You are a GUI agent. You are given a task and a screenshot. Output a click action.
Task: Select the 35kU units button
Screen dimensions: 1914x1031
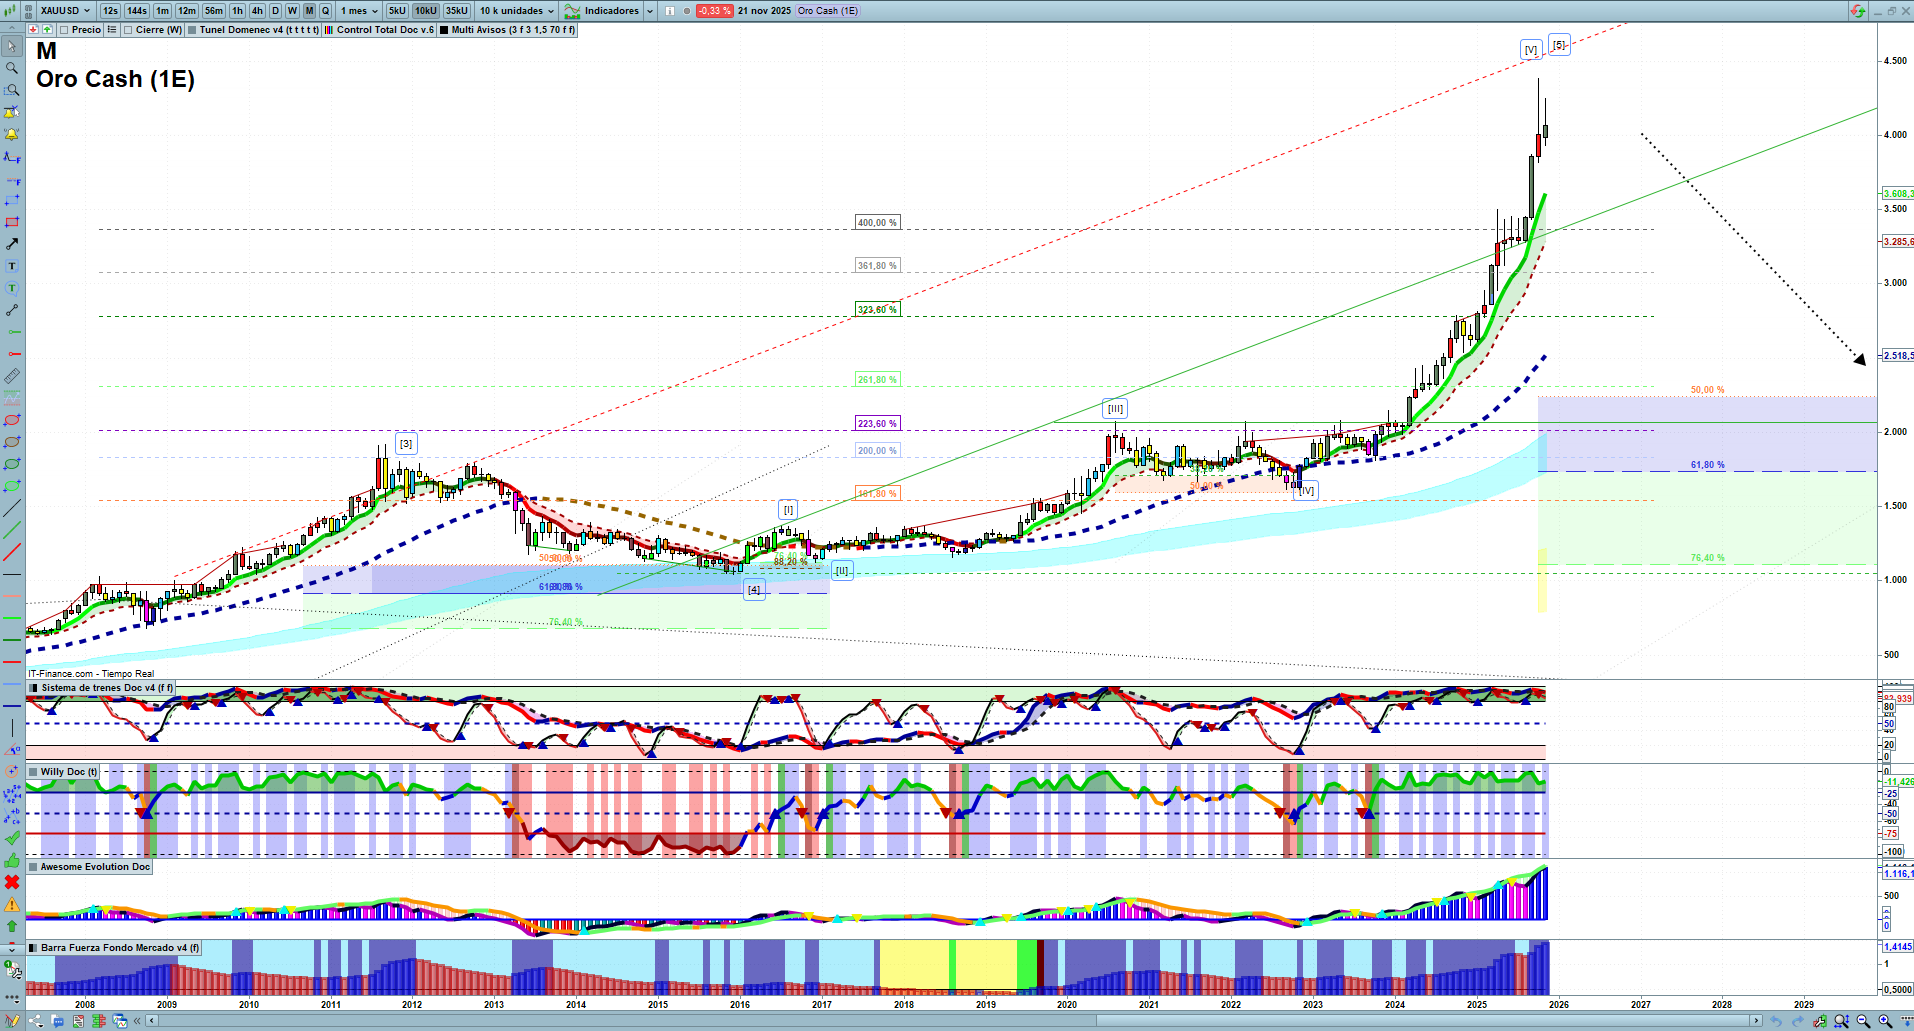[x=456, y=11]
